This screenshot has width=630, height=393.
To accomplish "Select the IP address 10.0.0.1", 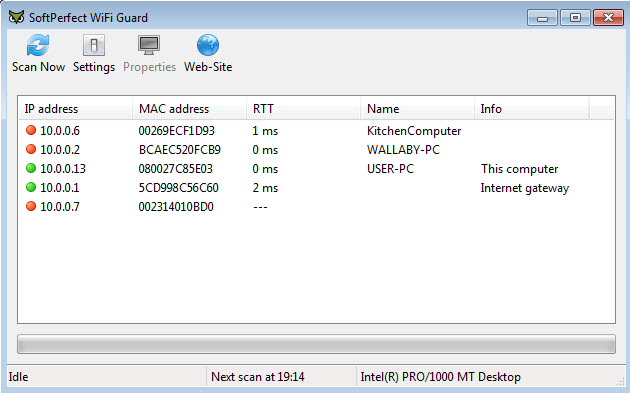I will (60, 187).
